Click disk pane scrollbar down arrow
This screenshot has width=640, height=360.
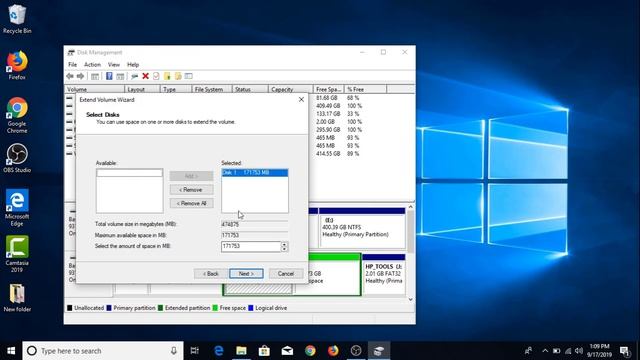[x=411, y=299]
